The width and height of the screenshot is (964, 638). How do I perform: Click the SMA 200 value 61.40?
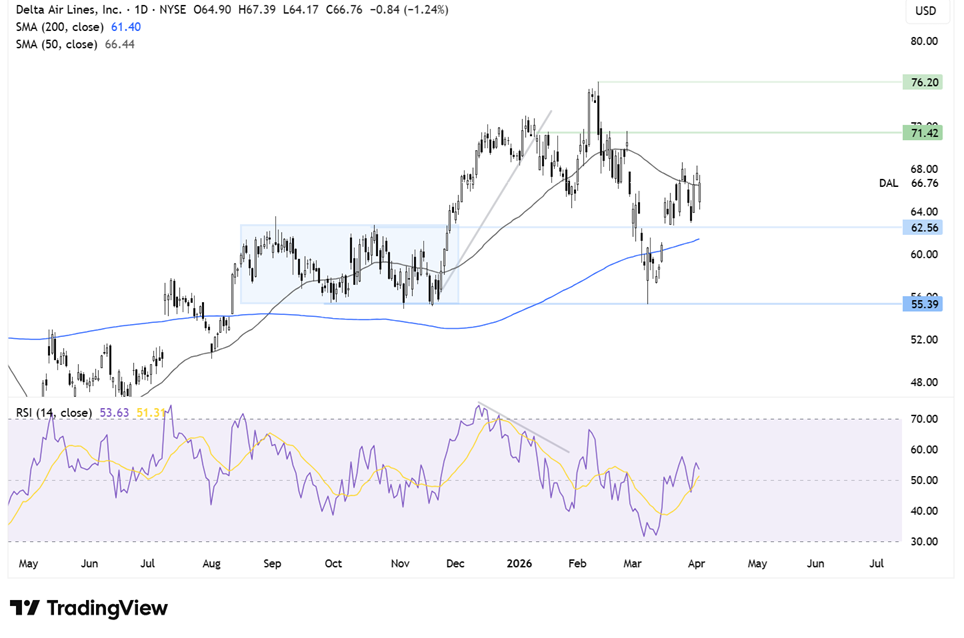[x=126, y=27]
